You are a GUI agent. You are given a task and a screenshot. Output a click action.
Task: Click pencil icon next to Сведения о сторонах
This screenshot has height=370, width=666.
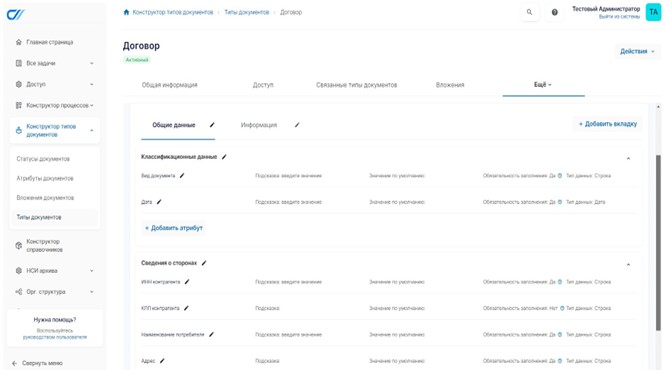point(204,263)
